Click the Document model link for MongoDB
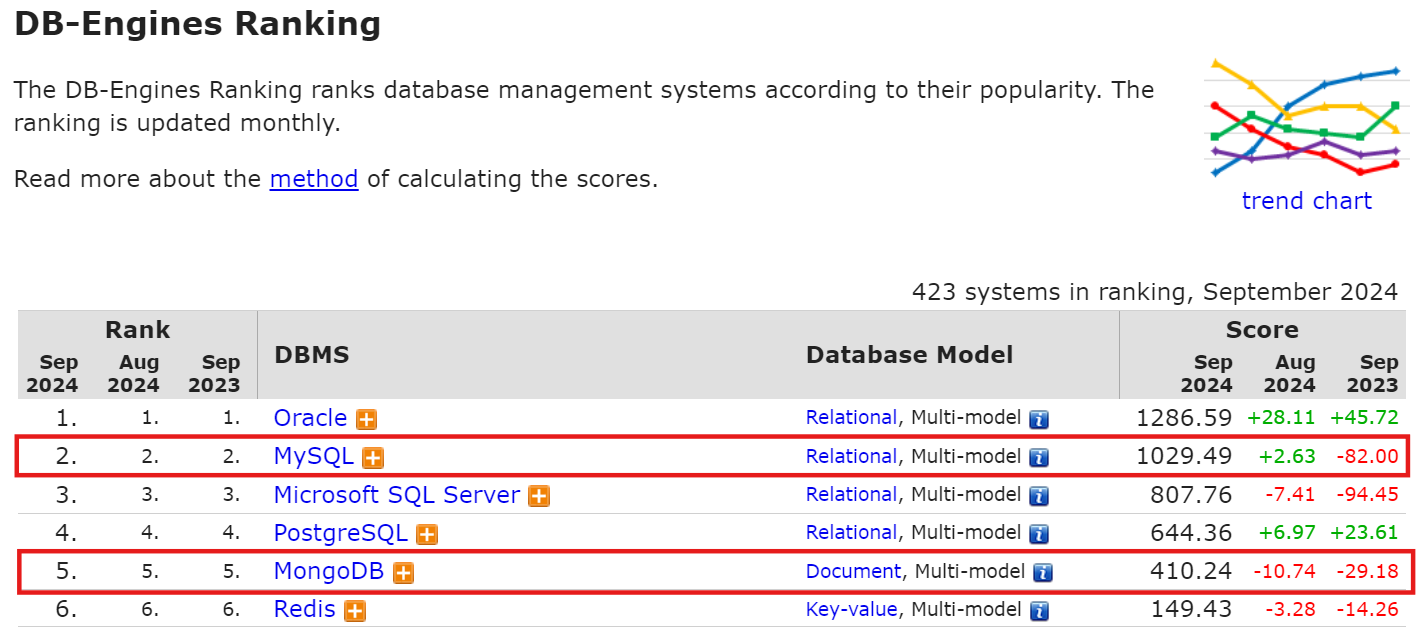Screen dimensions: 1426x628 pyautogui.click(x=854, y=571)
